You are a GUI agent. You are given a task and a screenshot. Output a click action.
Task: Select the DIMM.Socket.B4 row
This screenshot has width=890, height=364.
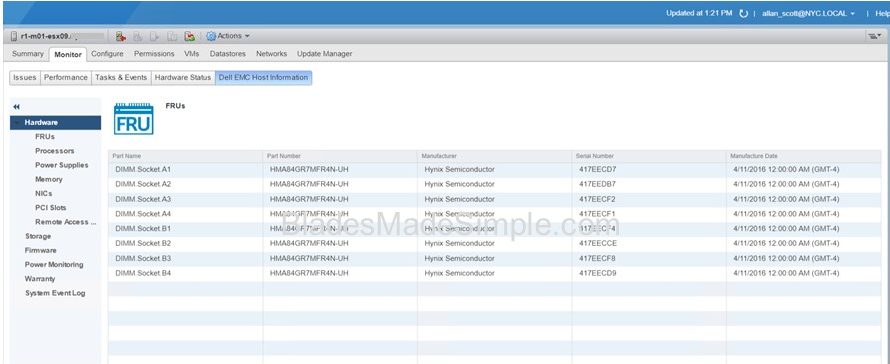pos(494,273)
